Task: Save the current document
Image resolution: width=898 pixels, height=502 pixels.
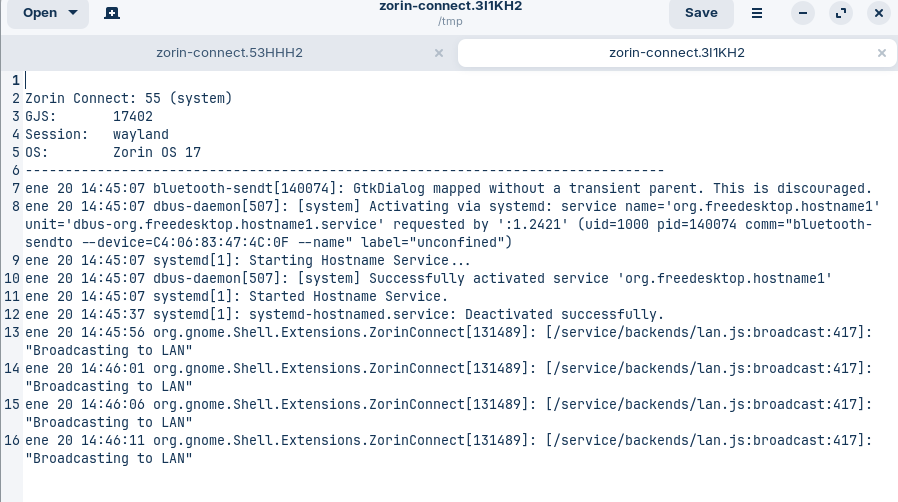Action: coord(701,13)
